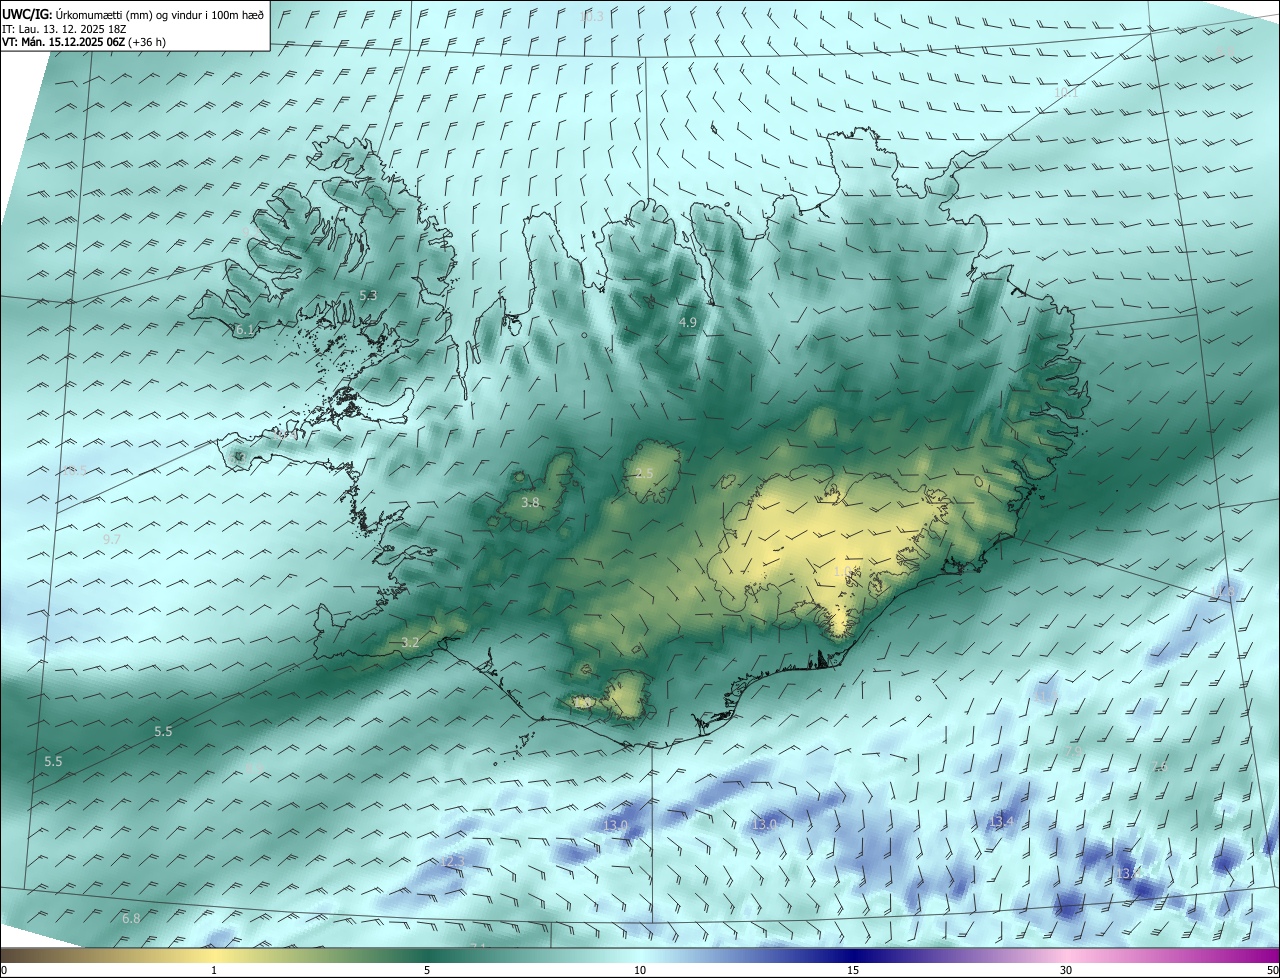Click the 10.1 value label on the map
The image size is (1280, 978).
point(1066,92)
